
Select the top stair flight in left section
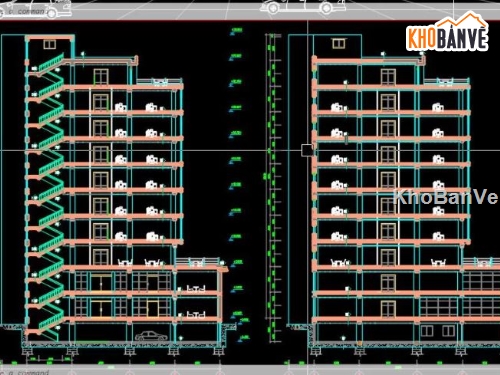tap(51, 63)
